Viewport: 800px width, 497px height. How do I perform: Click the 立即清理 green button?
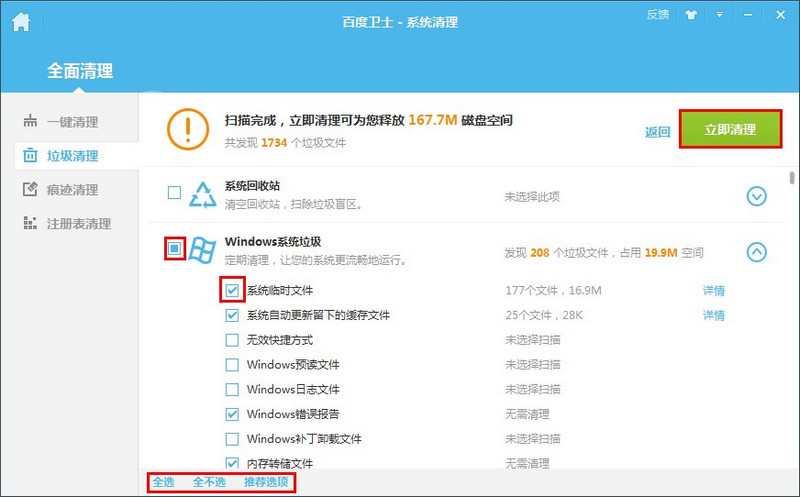coord(730,129)
